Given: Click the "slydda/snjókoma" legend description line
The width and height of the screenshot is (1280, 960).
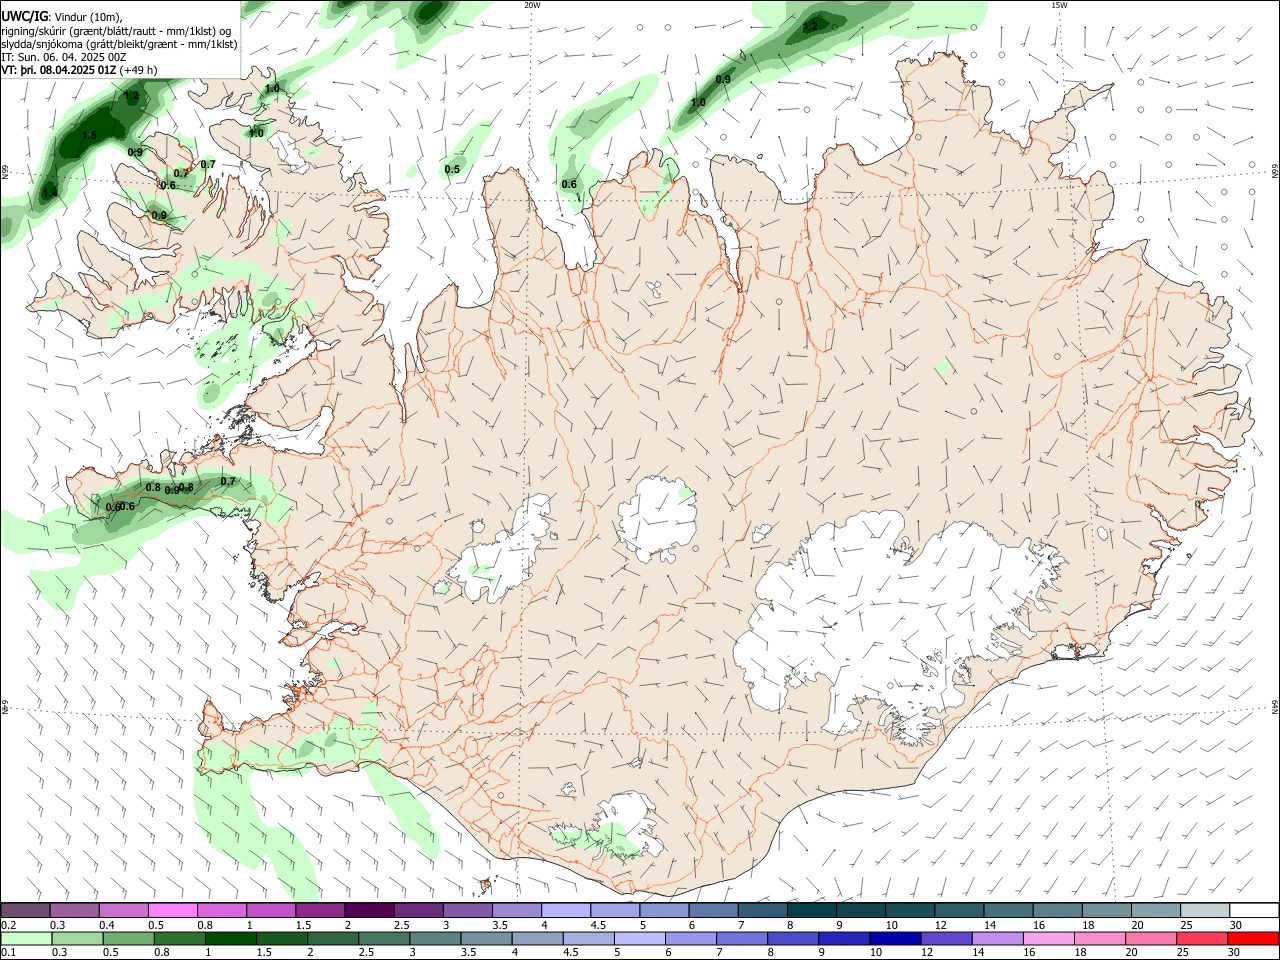Looking at the screenshot, I should point(119,44).
